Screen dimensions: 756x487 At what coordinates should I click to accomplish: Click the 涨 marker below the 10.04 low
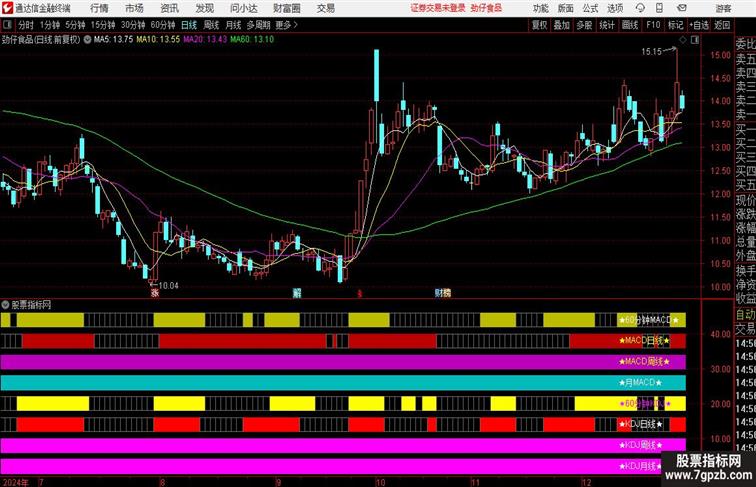pos(155,293)
